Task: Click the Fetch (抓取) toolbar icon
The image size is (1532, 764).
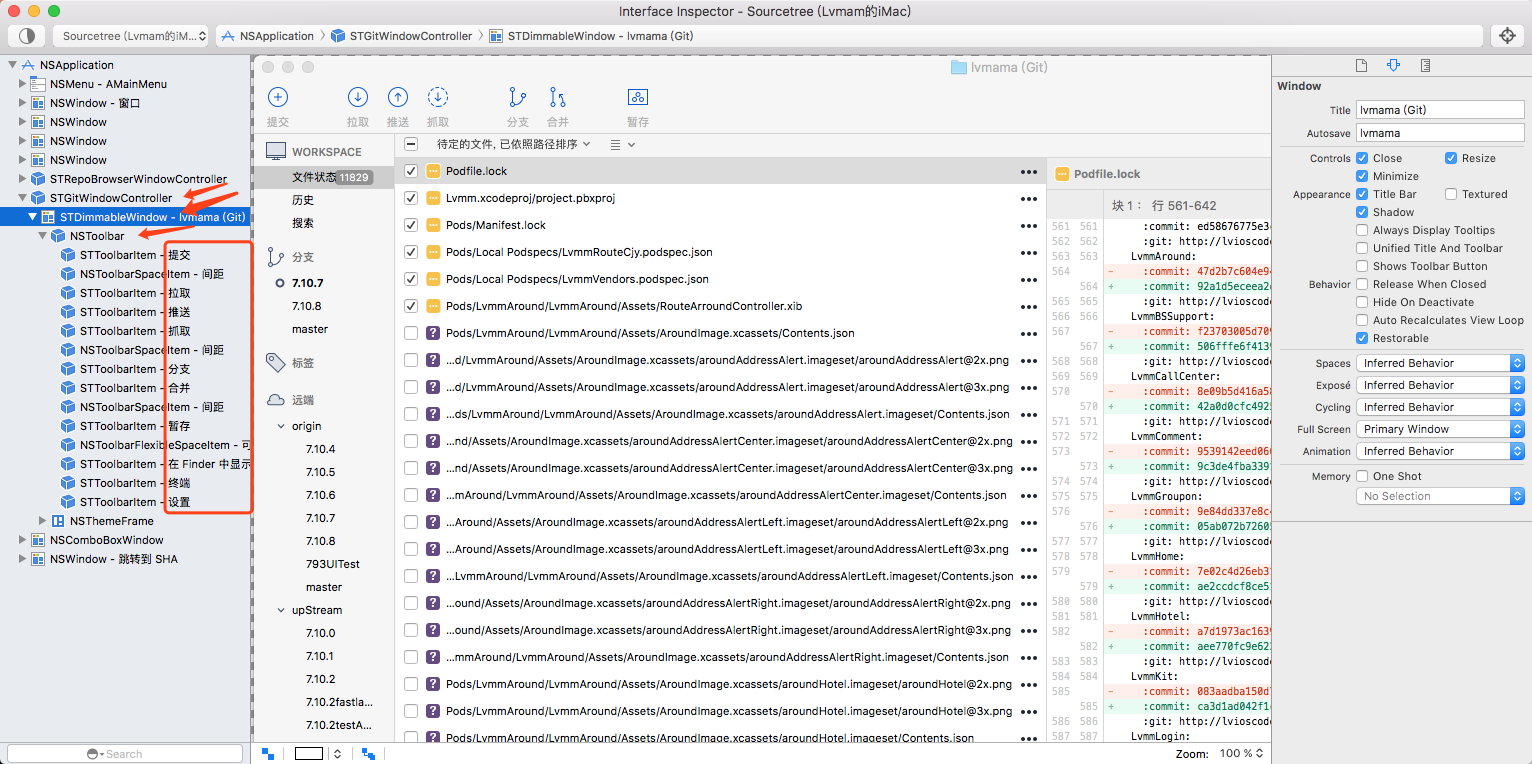Action: (x=438, y=97)
